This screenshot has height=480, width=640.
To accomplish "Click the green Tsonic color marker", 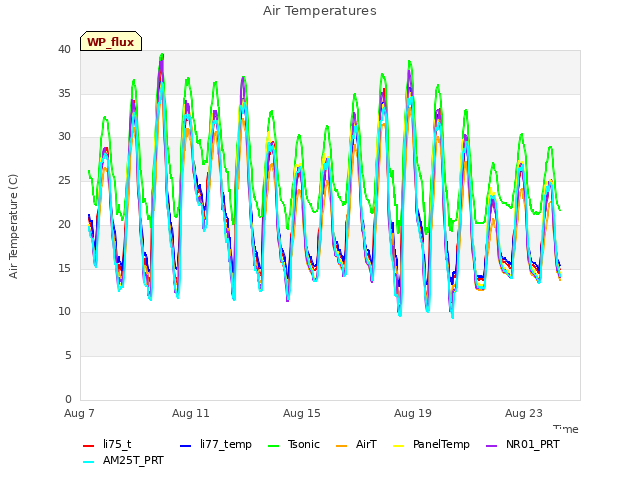I will tap(273, 446).
